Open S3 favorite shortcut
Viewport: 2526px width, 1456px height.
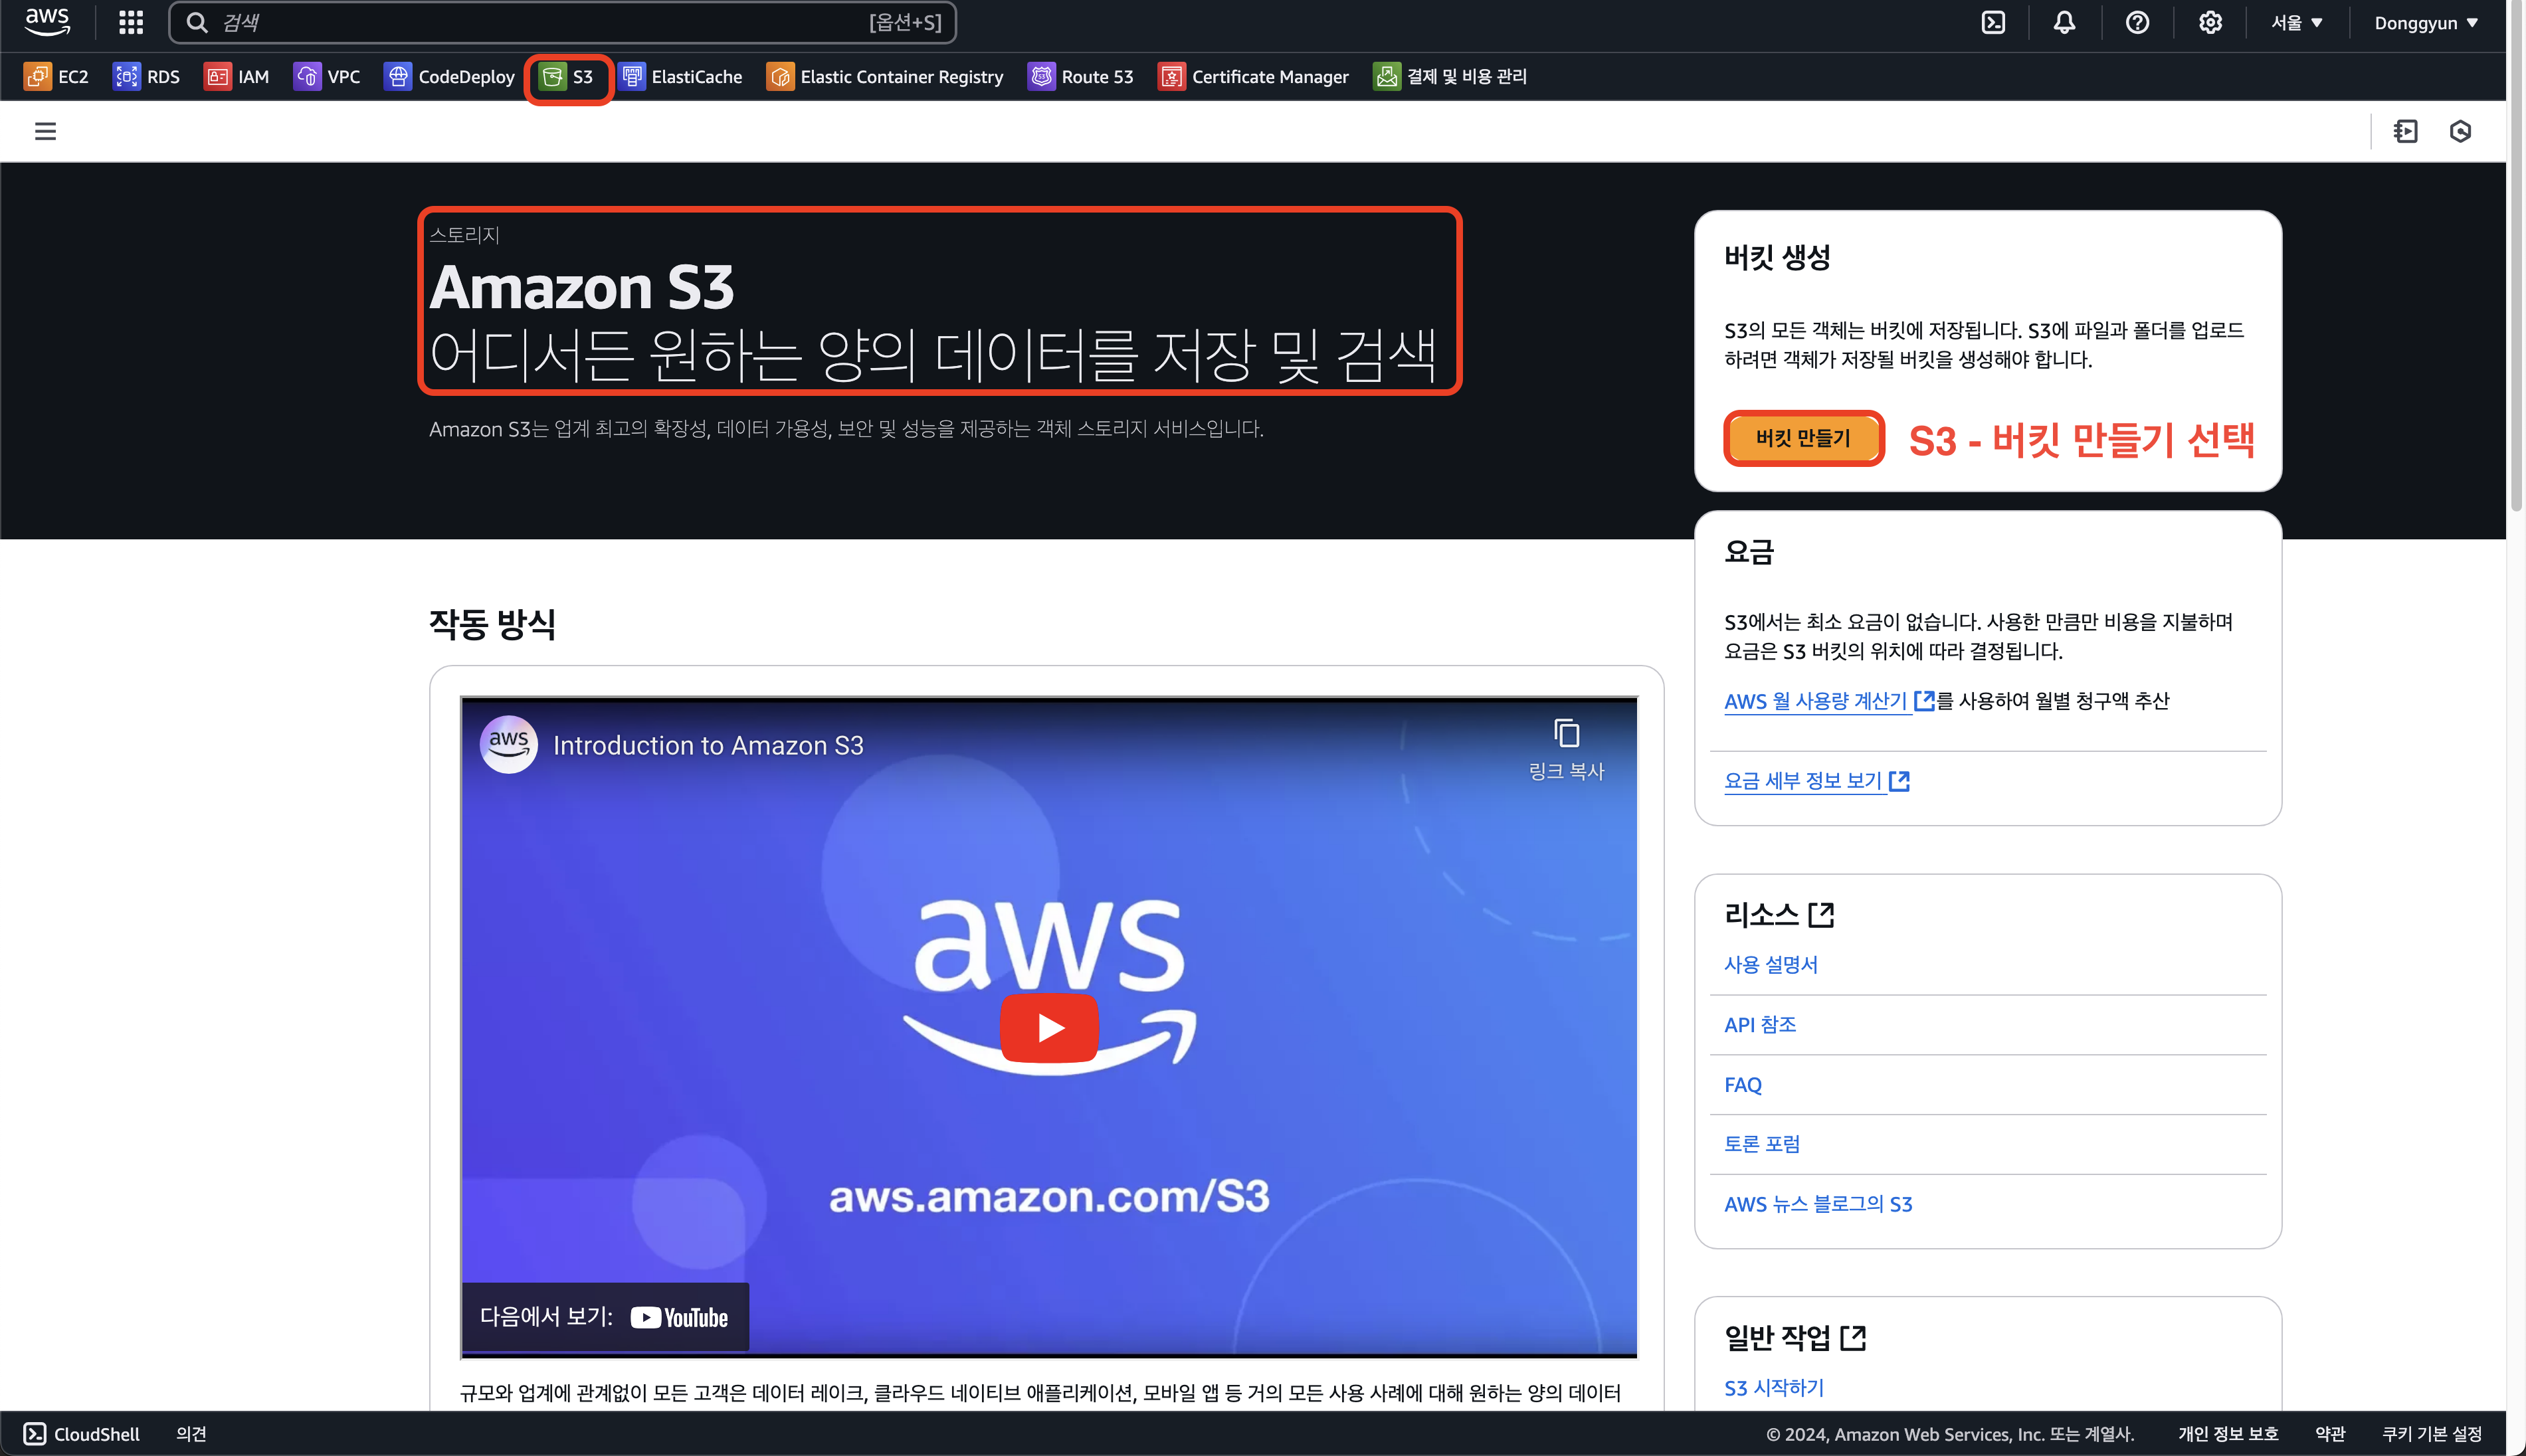(567, 77)
